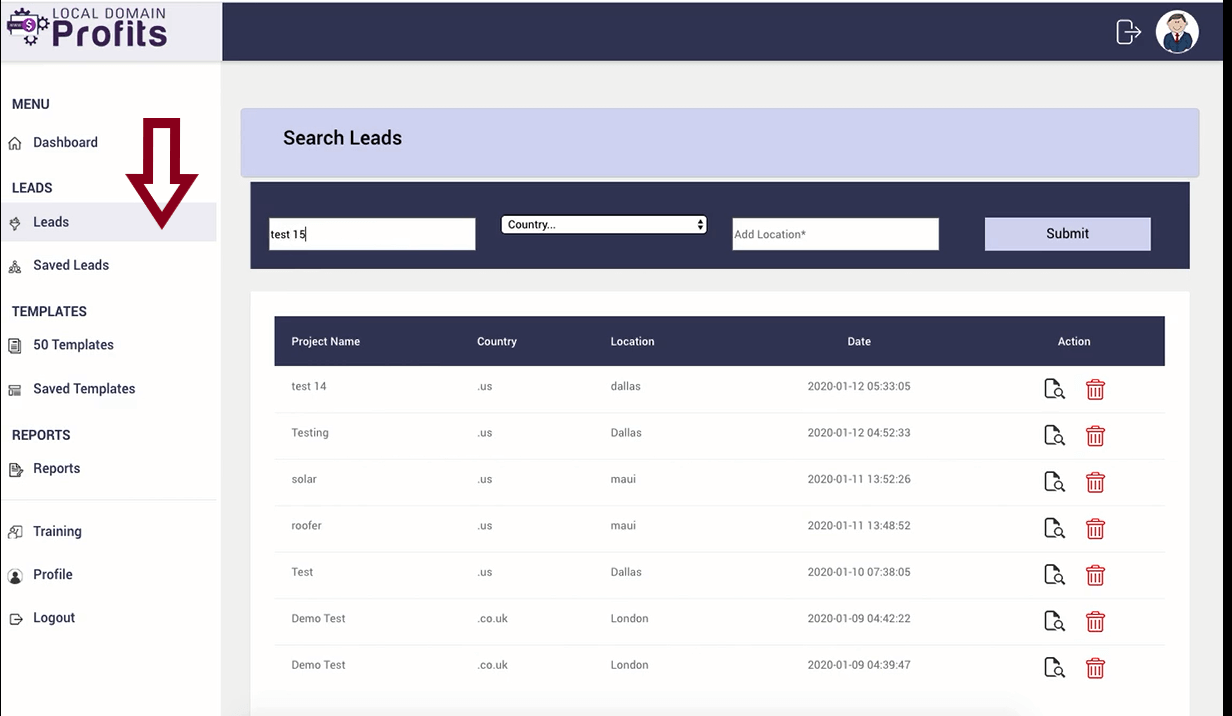View Demo Test leads from 04:42:22

pos(1054,621)
